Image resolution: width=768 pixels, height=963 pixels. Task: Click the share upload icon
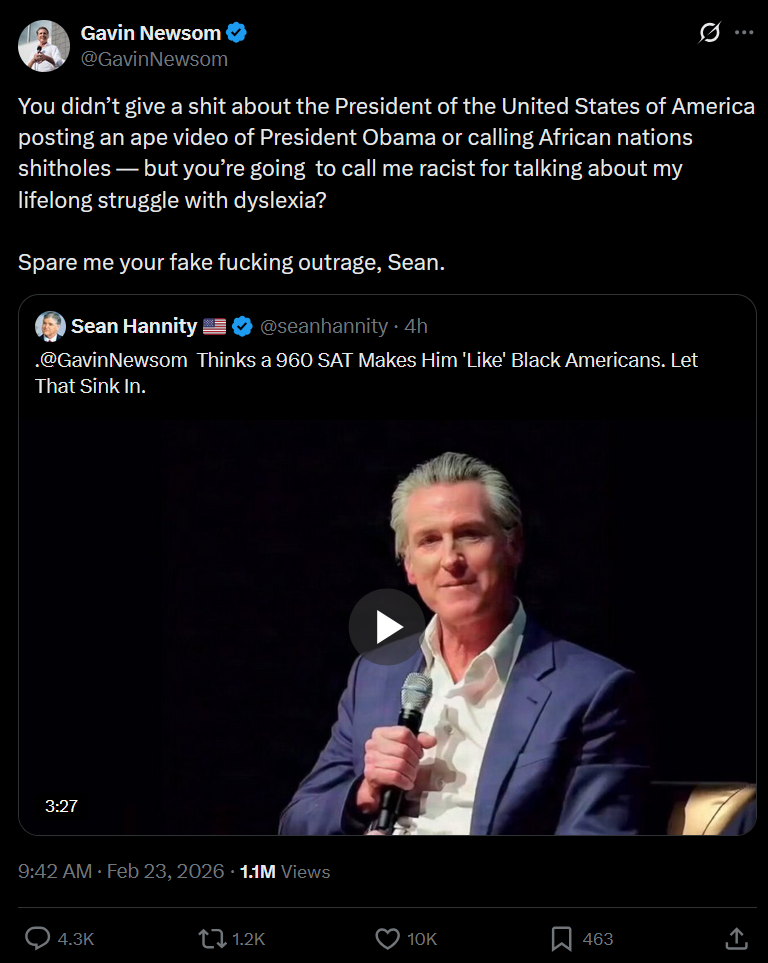click(x=736, y=938)
